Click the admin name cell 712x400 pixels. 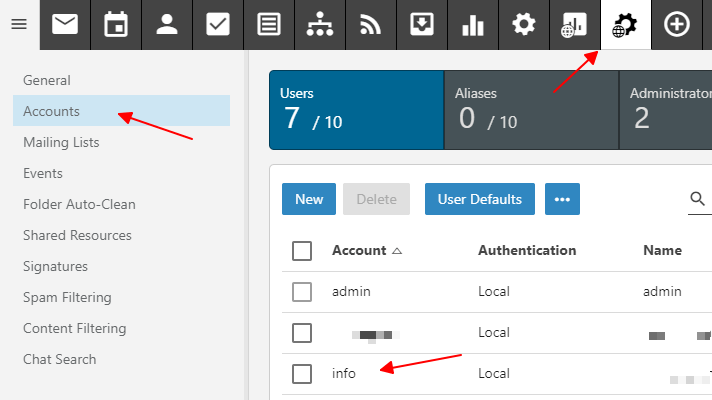pyautogui.click(x=662, y=291)
